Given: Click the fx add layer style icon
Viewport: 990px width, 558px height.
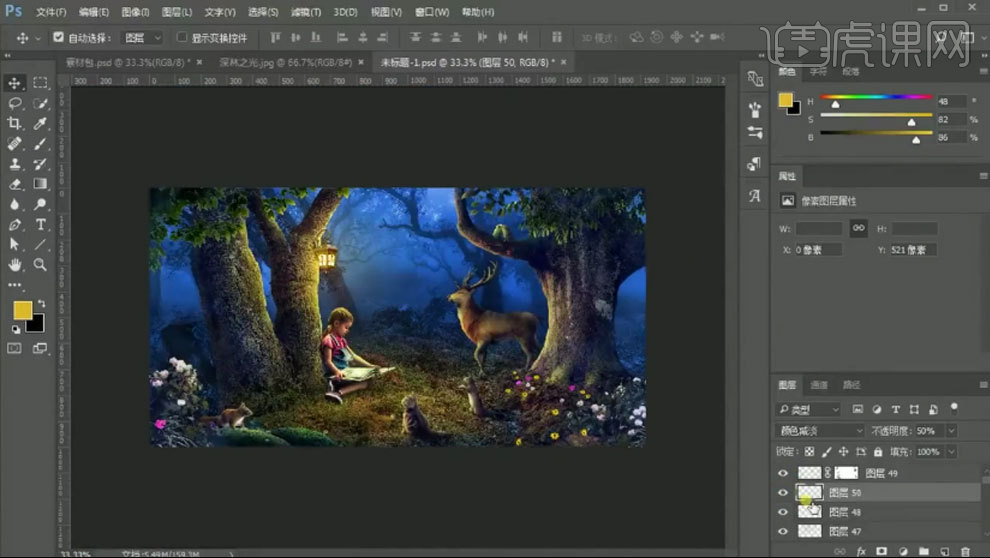Looking at the screenshot, I should click(861, 551).
